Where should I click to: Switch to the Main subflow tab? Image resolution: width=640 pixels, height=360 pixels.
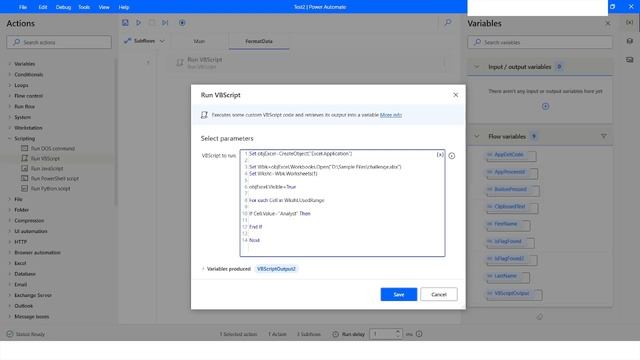tap(199, 41)
